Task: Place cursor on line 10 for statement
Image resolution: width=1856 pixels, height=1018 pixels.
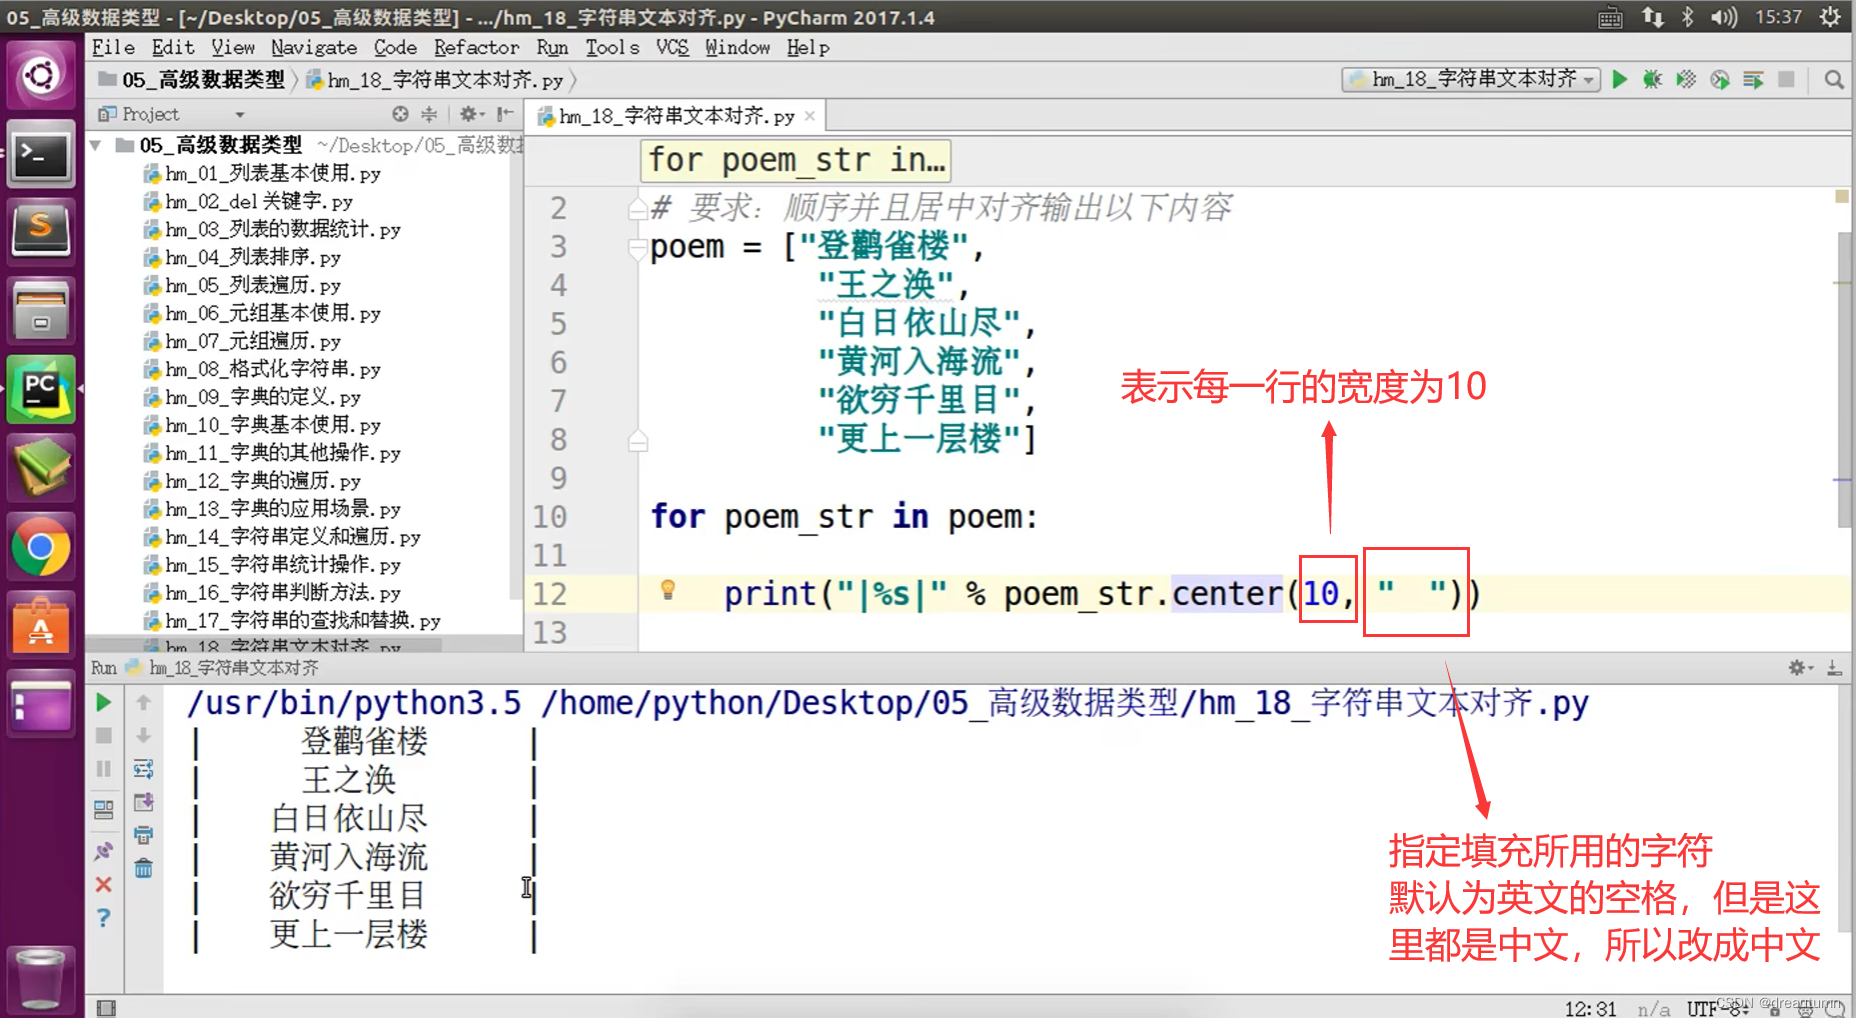Action: pyautogui.click(x=844, y=517)
